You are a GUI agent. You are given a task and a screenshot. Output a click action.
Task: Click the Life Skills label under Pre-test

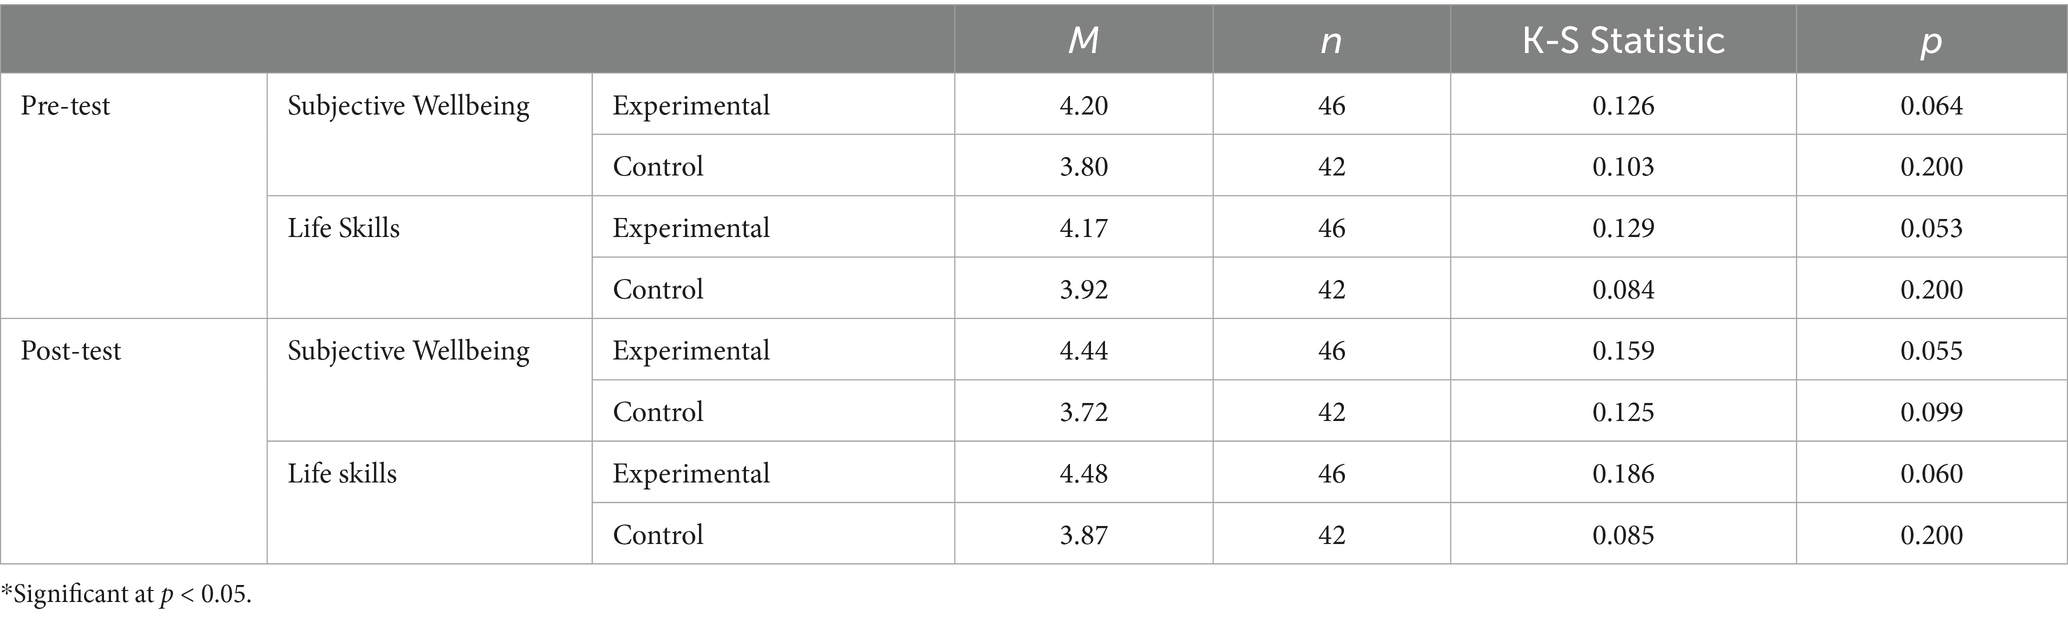(x=344, y=228)
